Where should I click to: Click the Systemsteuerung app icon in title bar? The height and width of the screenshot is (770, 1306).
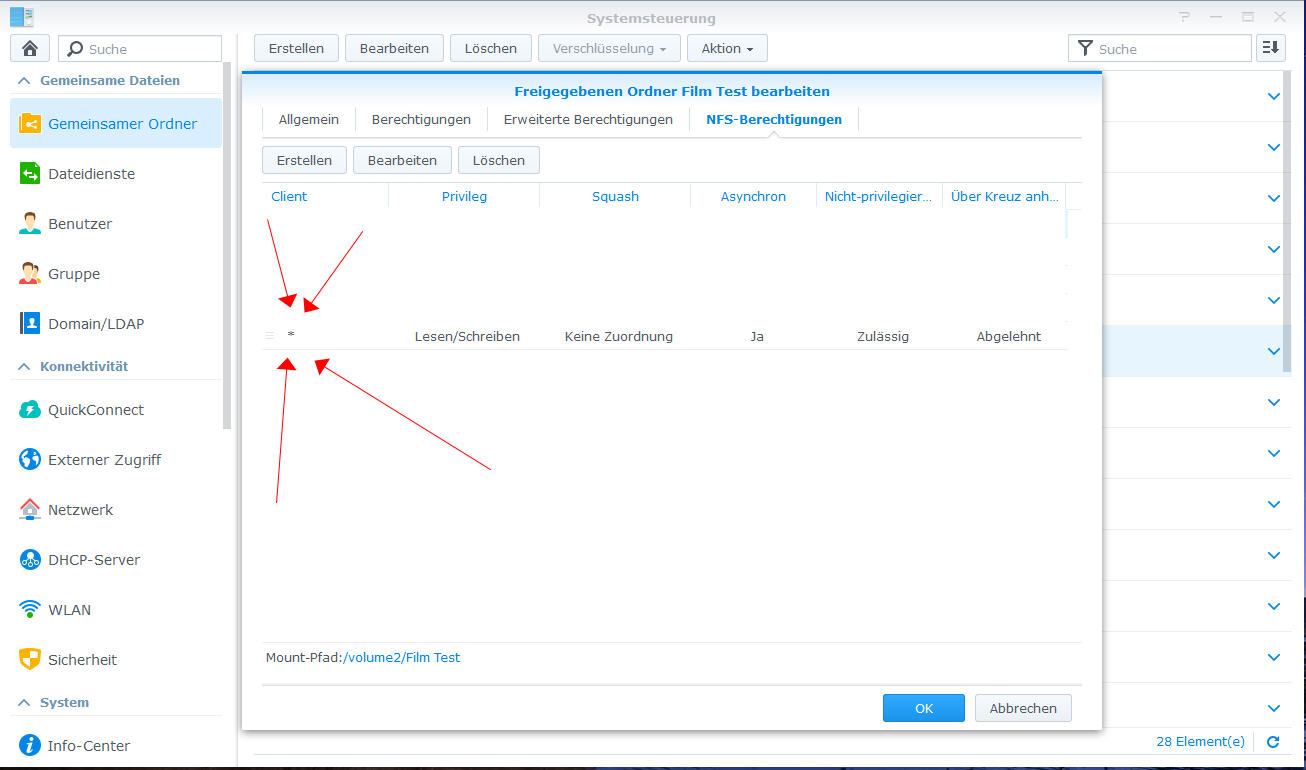pos(21,16)
